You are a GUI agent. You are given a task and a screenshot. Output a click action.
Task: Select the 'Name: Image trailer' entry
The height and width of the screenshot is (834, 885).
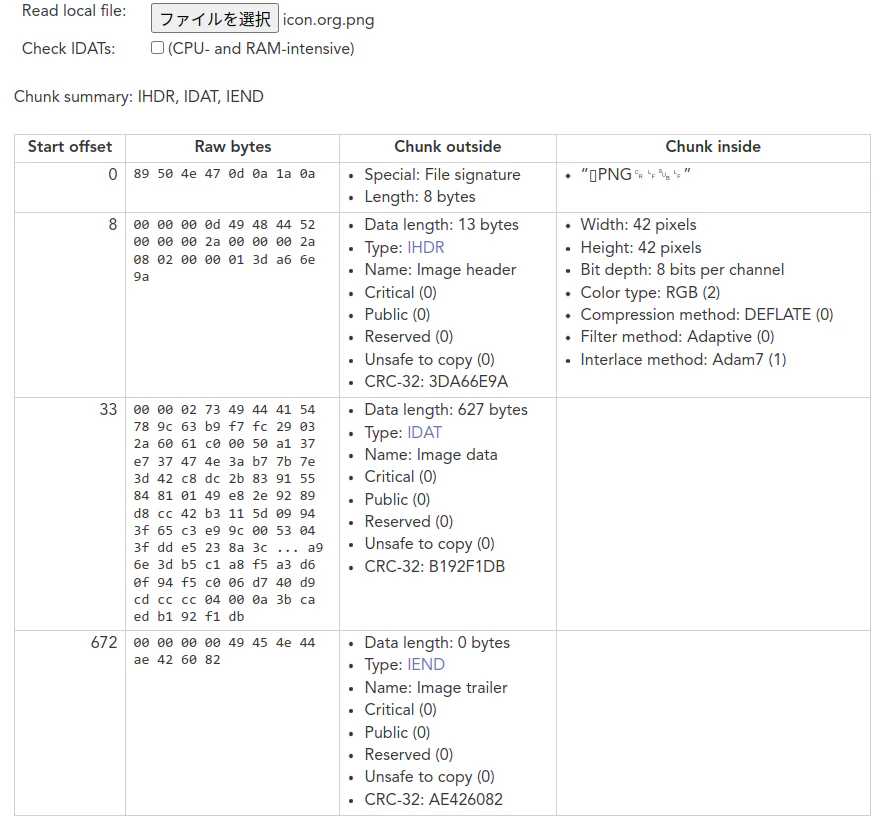(x=436, y=687)
